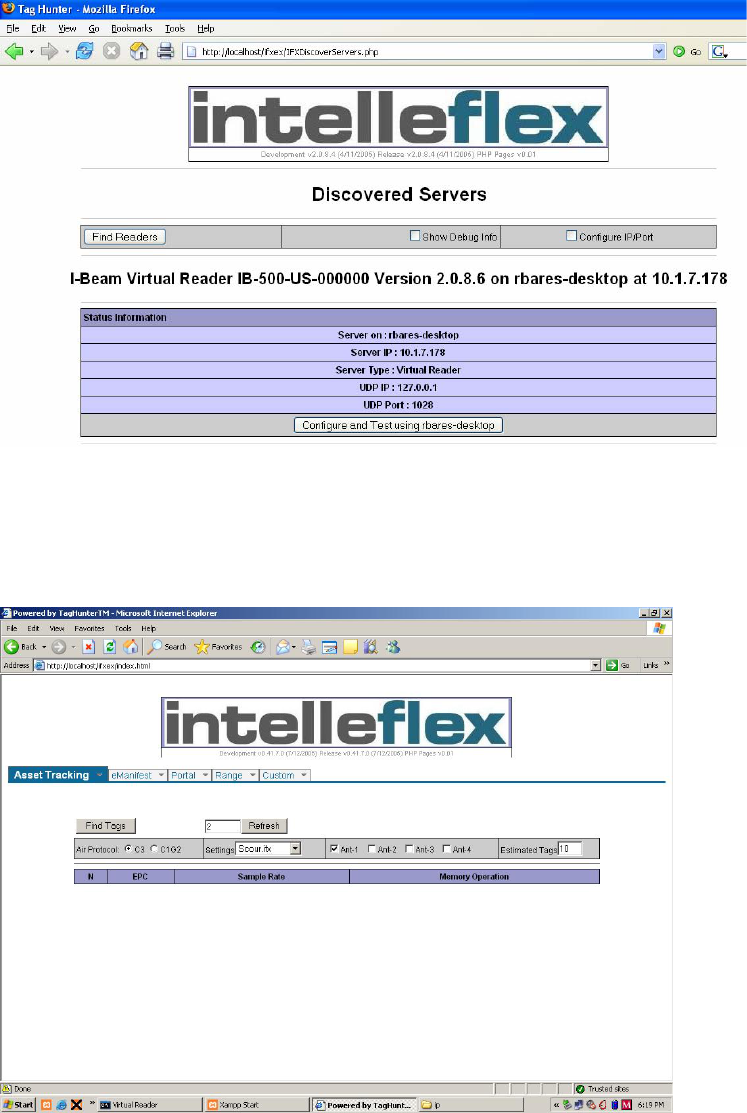
Task: Expand the eManifest menu arrow
Action: point(162,775)
